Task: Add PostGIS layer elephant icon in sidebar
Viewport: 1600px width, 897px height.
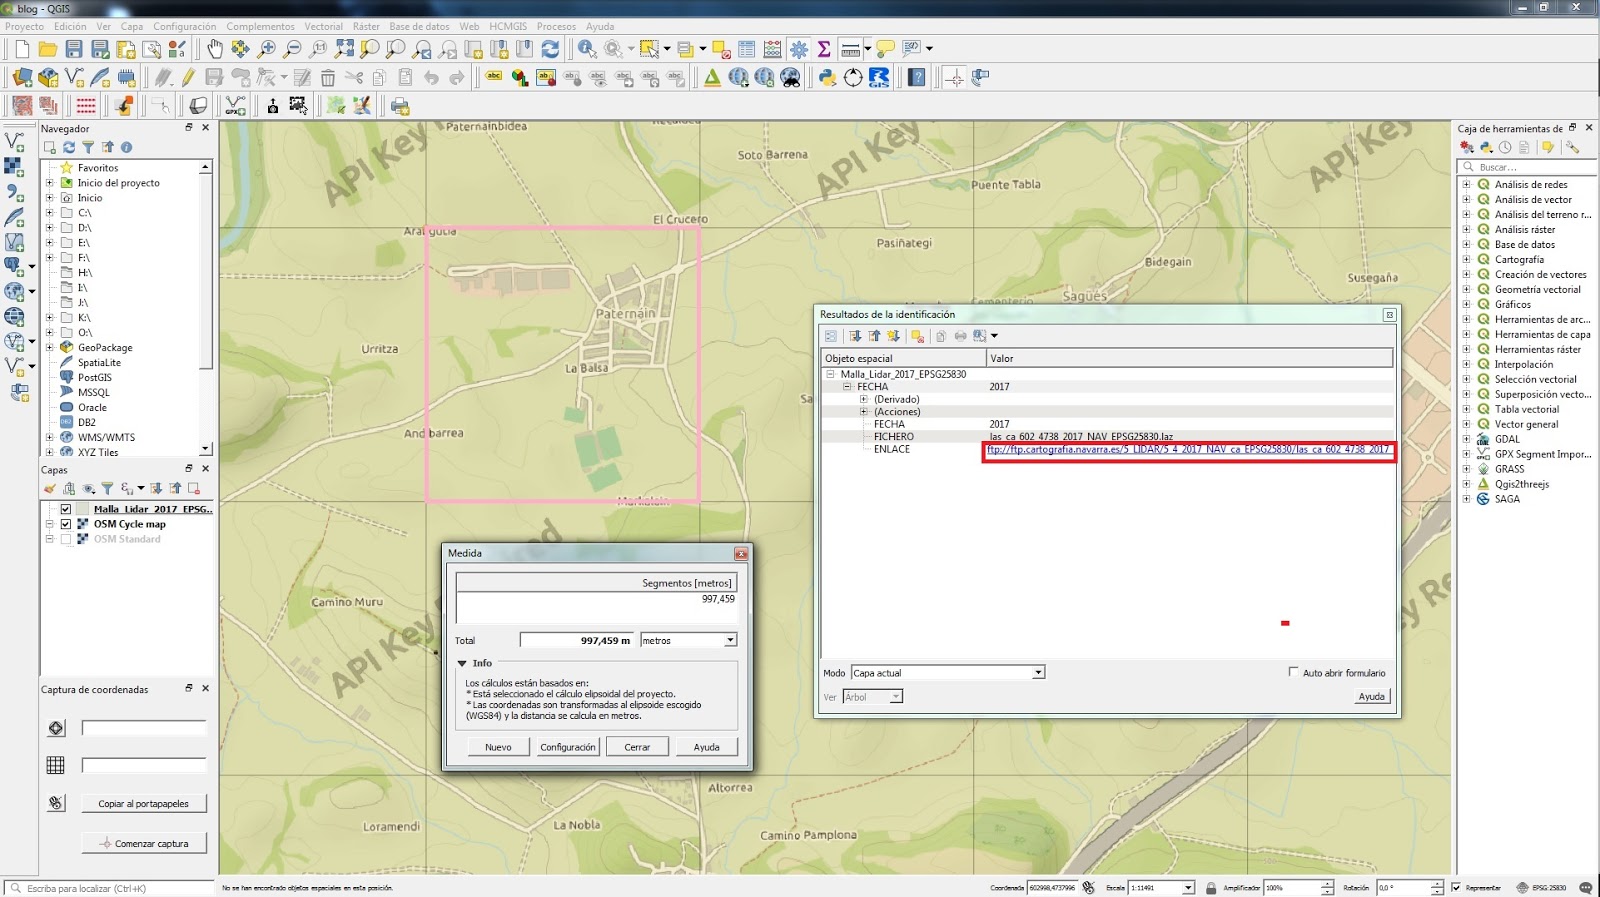Action: tap(14, 267)
